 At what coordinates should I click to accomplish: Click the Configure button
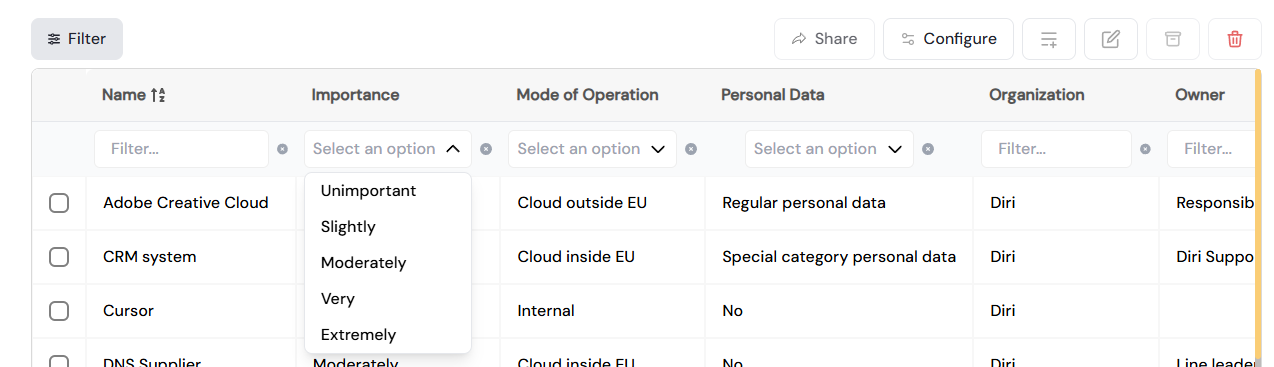click(948, 39)
